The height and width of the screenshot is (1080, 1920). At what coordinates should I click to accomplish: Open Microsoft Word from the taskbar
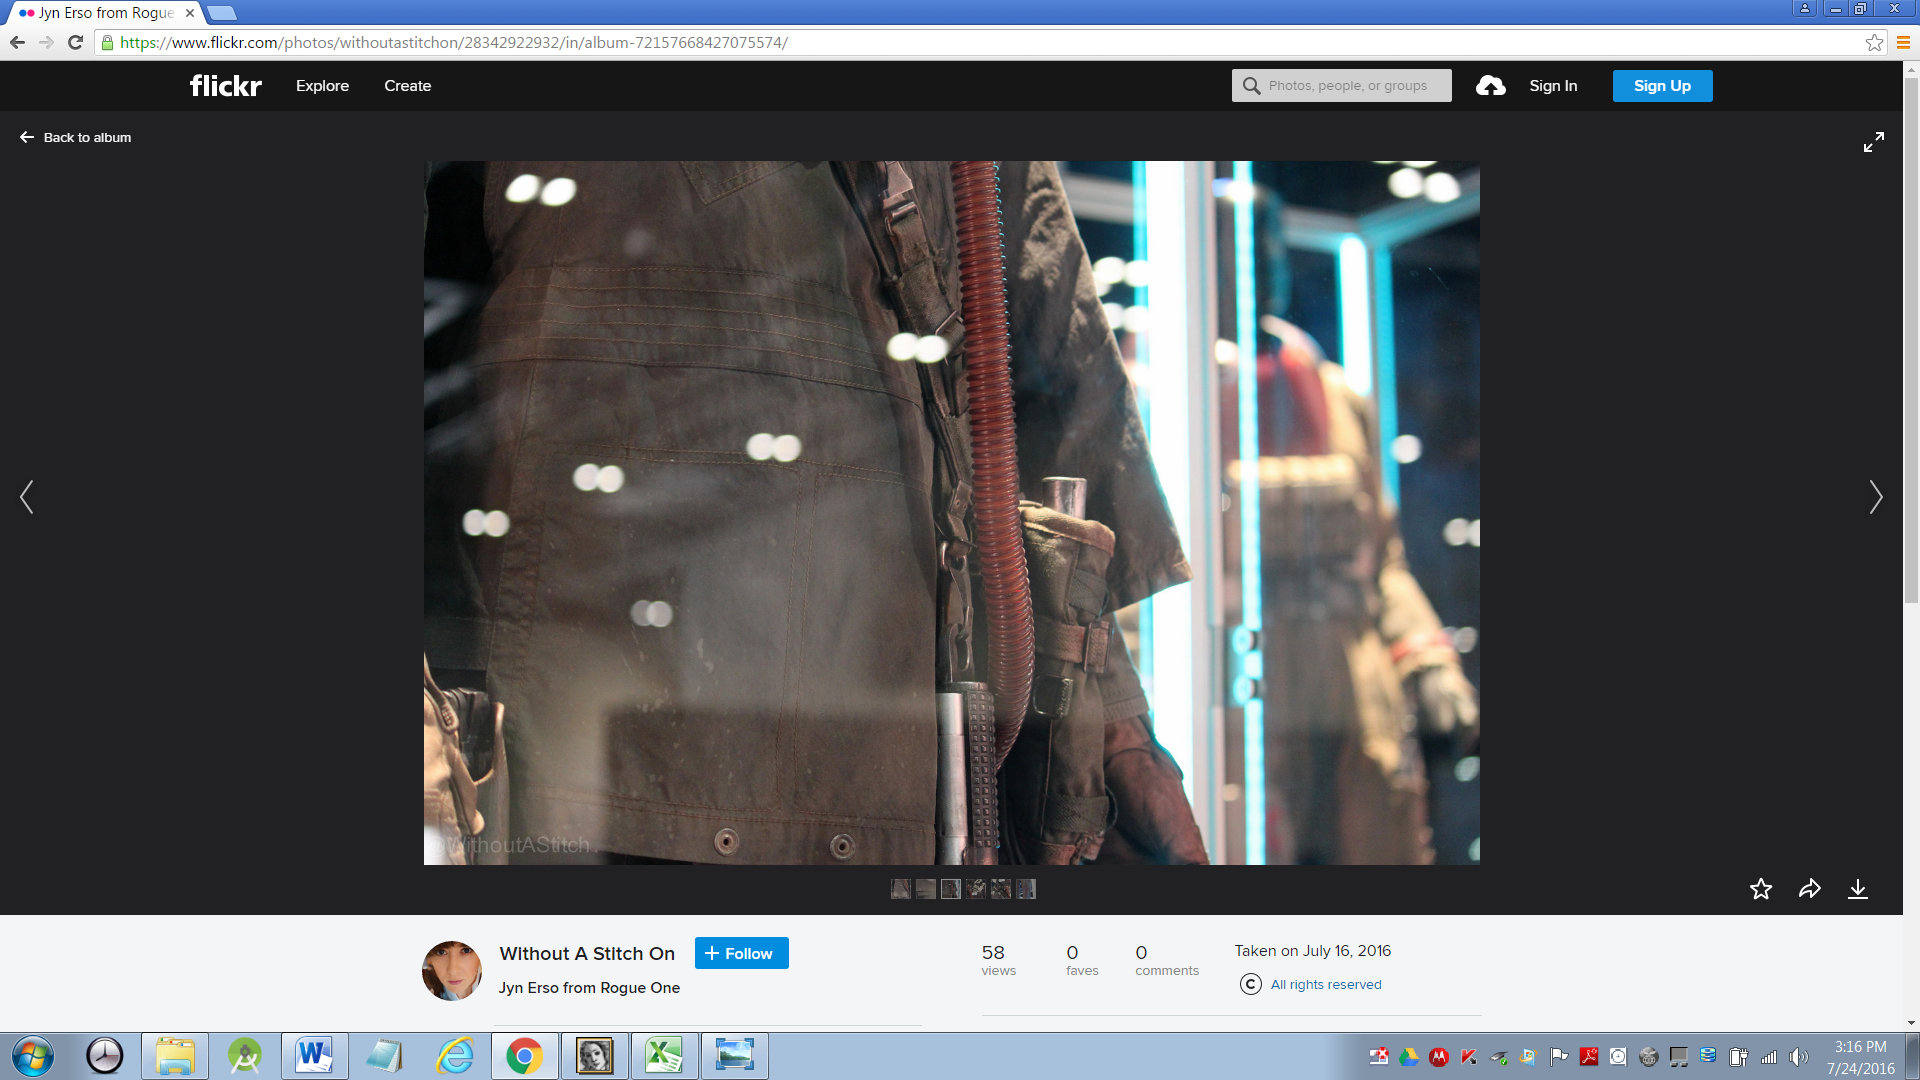tap(314, 1056)
